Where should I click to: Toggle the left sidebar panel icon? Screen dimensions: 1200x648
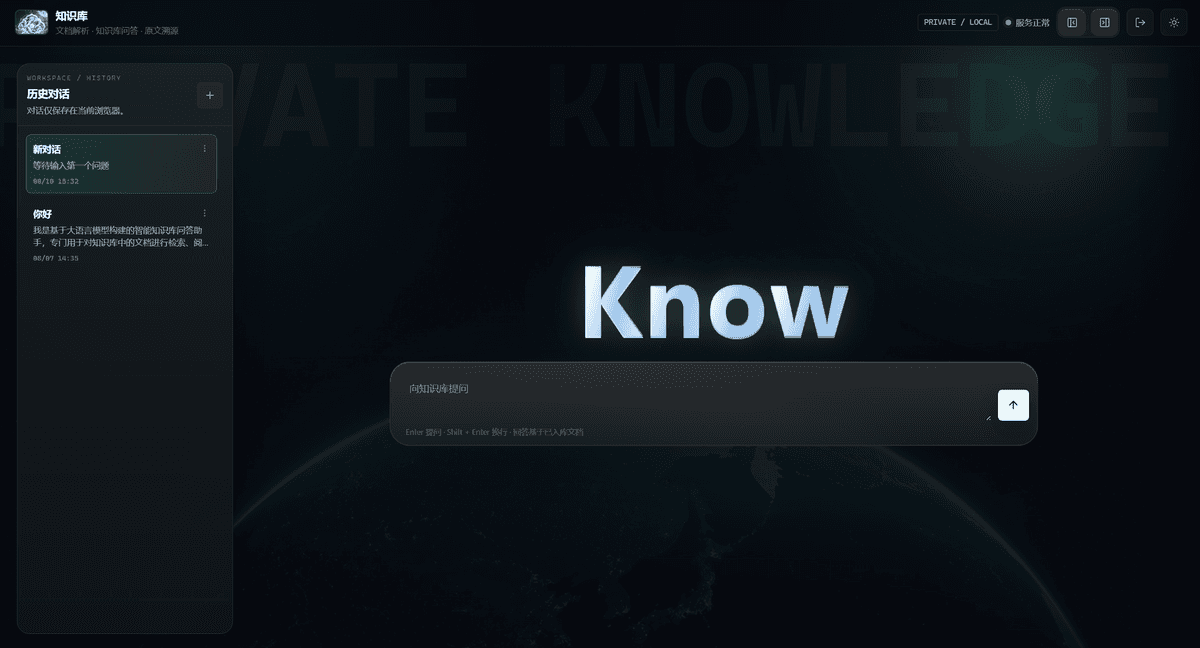click(1072, 22)
